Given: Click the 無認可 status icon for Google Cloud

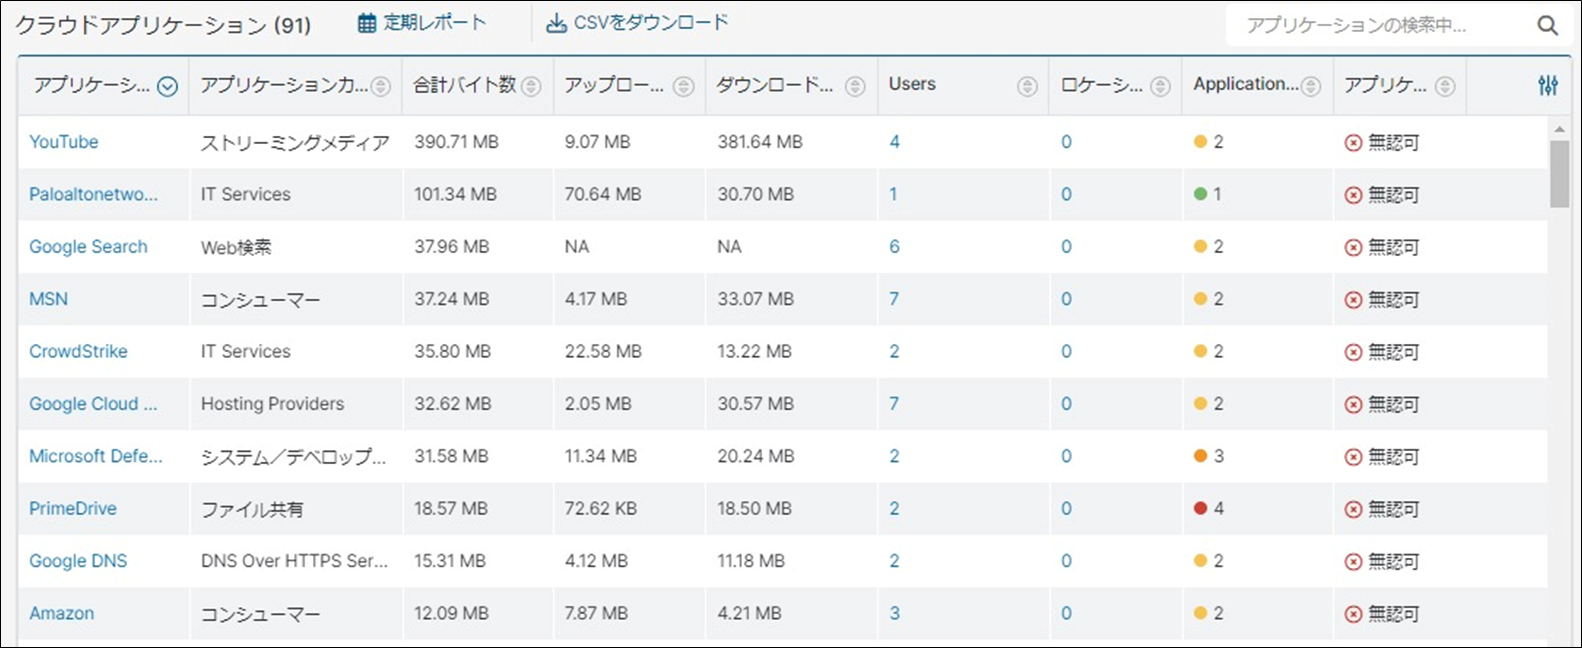Looking at the screenshot, I should [1353, 405].
